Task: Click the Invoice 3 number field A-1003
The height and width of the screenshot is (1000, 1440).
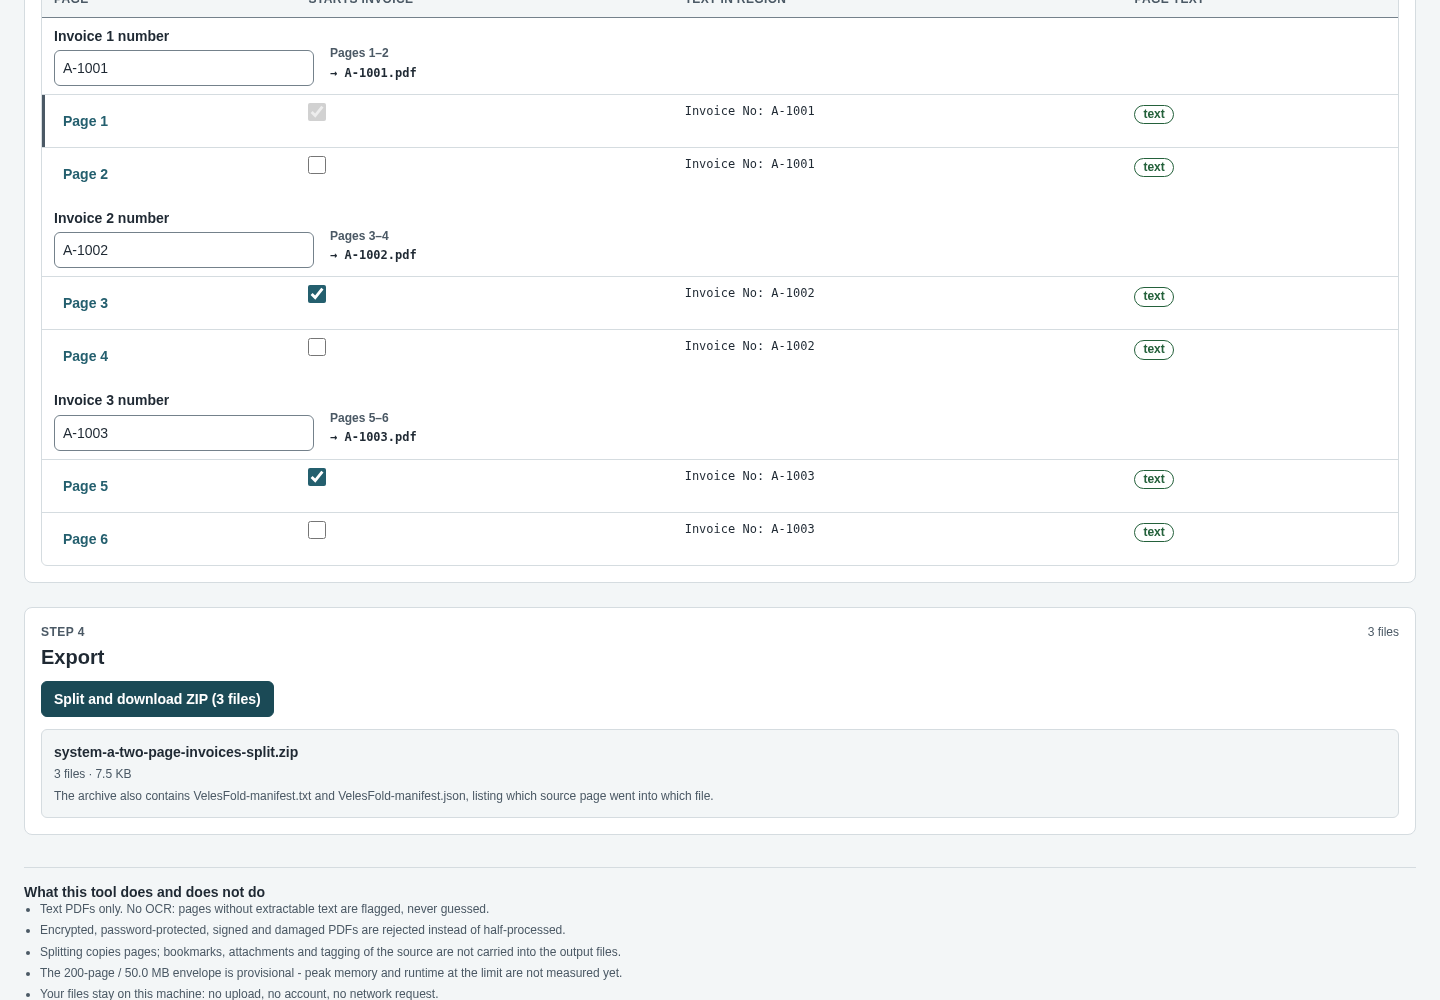Action: 184,433
